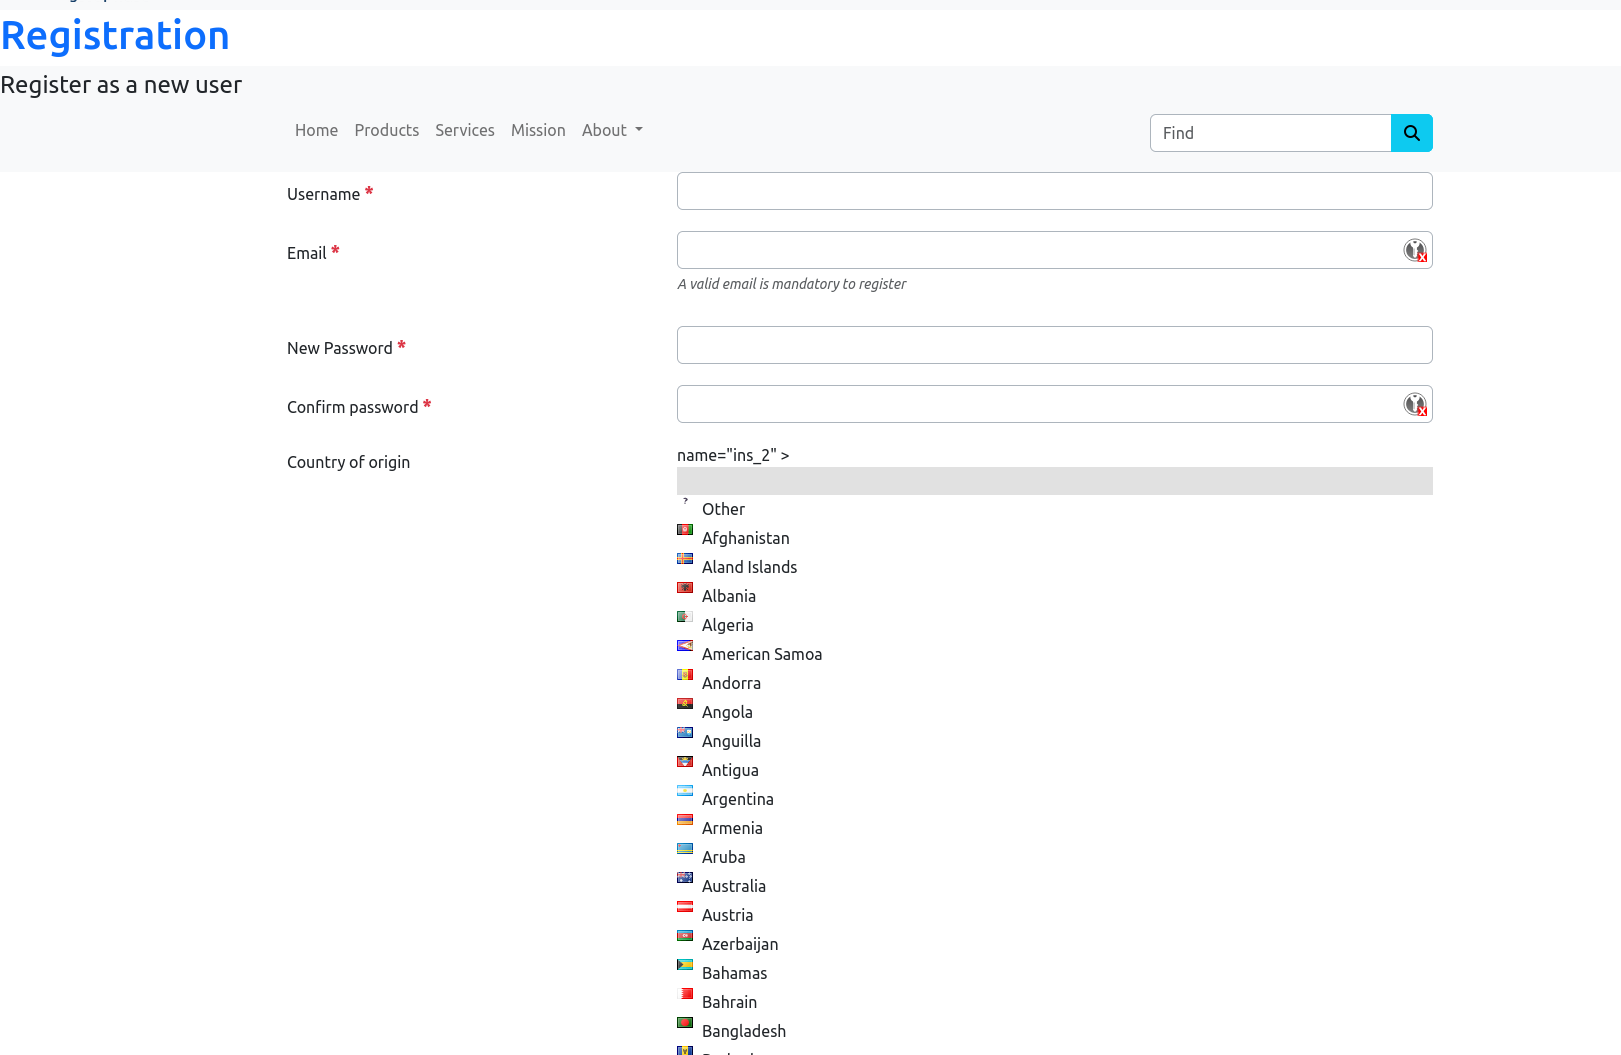Click the Armenia flag icon

pyautogui.click(x=685, y=820)
